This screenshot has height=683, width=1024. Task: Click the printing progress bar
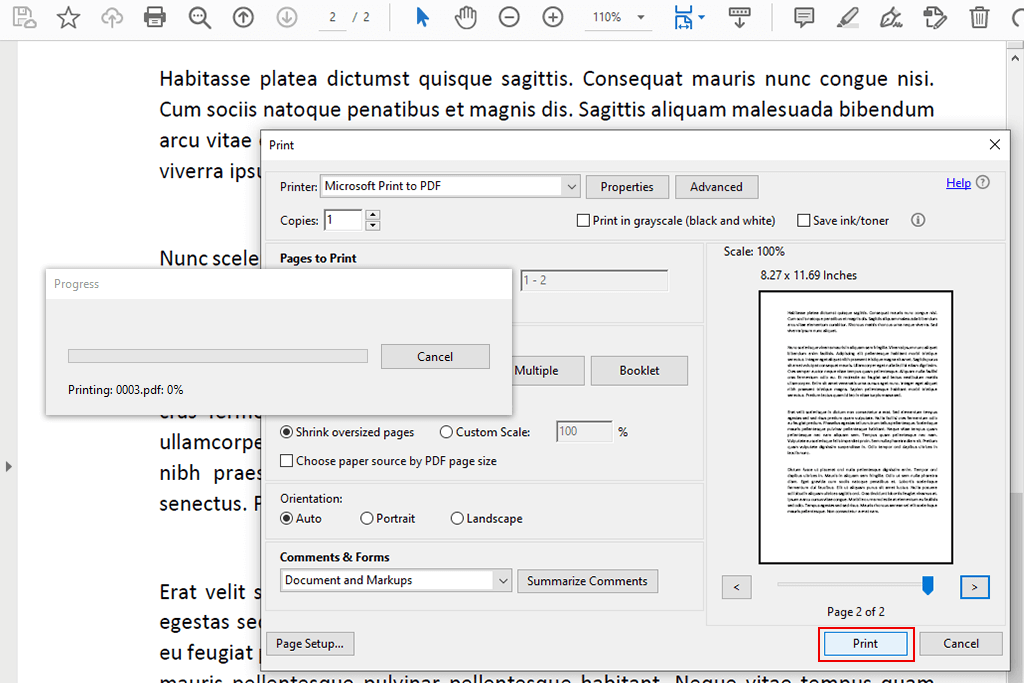217,356
